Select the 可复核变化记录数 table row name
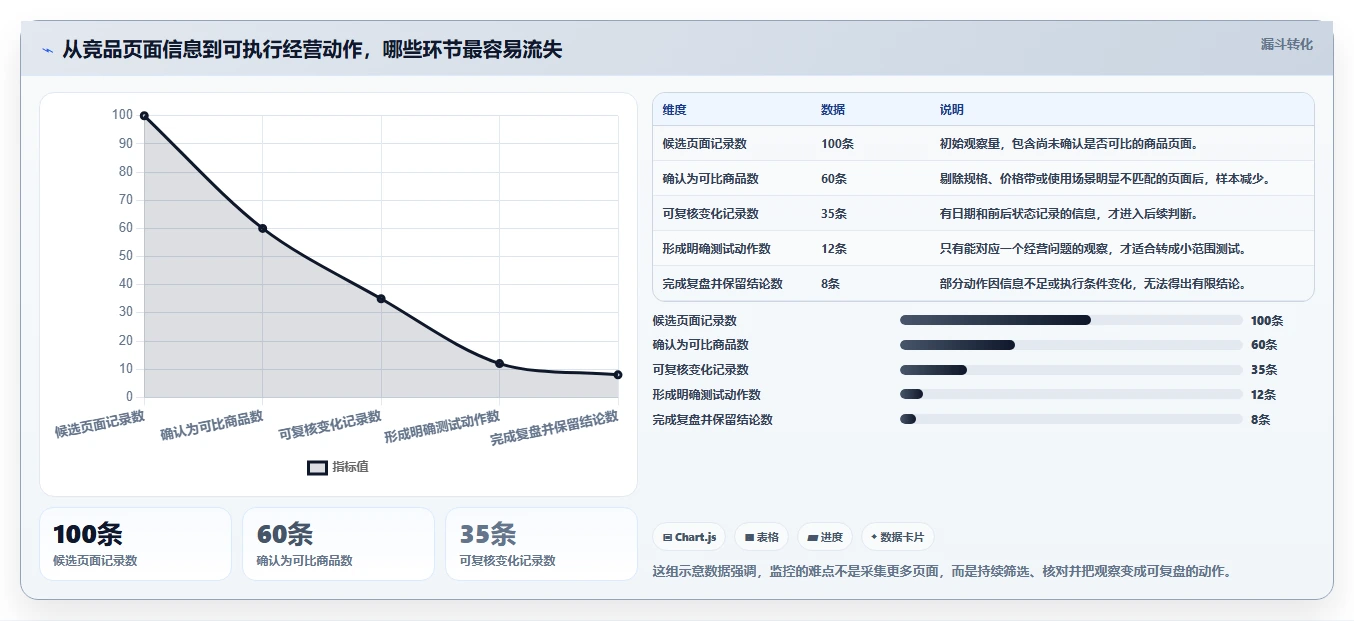The width and height of the screenshot is (1354, 621). 710,214
